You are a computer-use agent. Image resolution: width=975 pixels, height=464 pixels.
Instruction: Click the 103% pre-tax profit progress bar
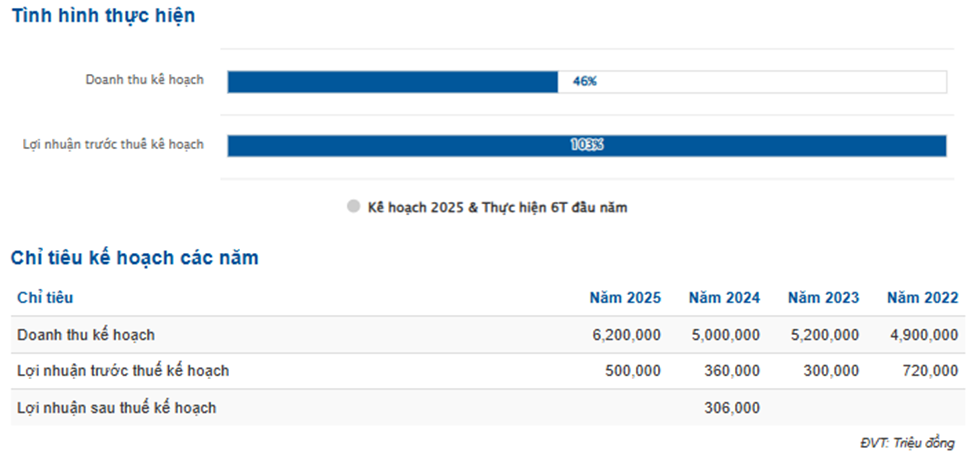pos(586,145)
